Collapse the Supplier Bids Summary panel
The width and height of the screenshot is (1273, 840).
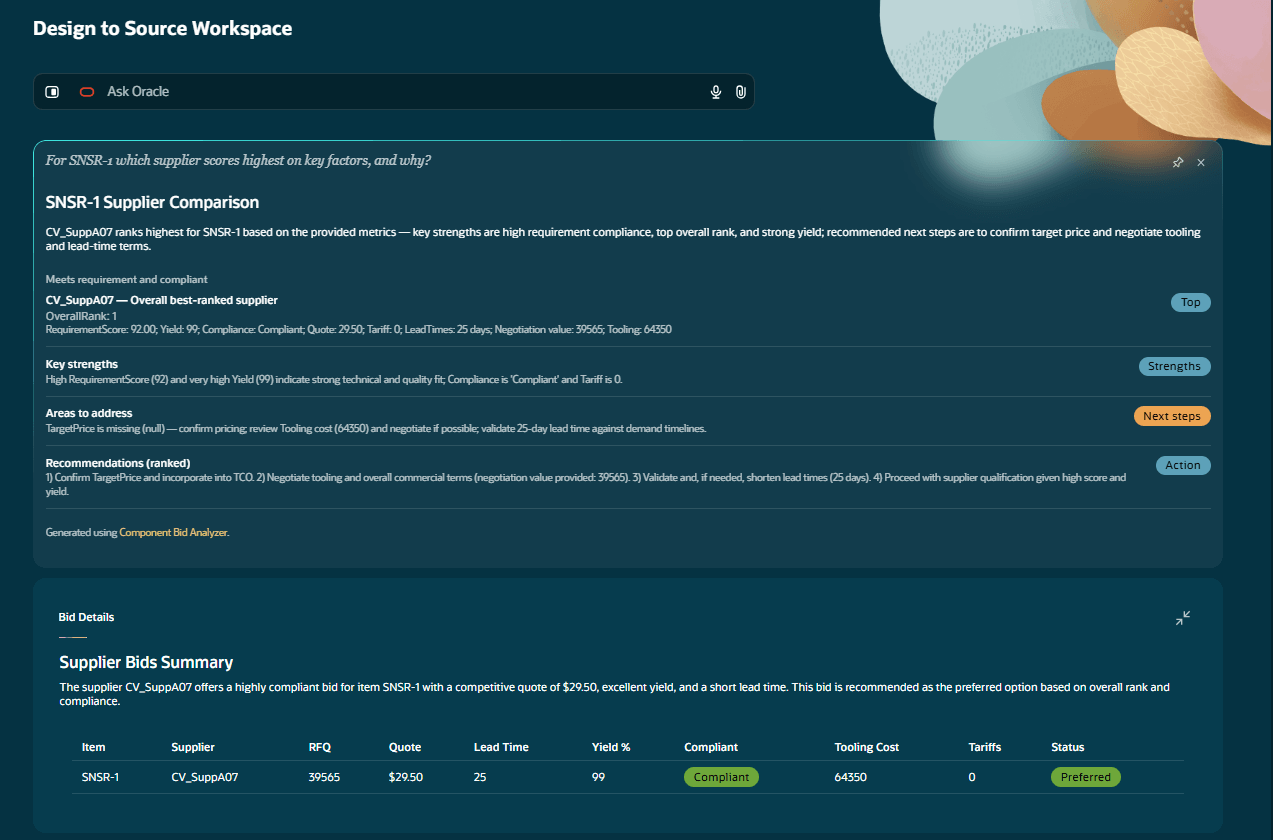[x=1182, y=618]
